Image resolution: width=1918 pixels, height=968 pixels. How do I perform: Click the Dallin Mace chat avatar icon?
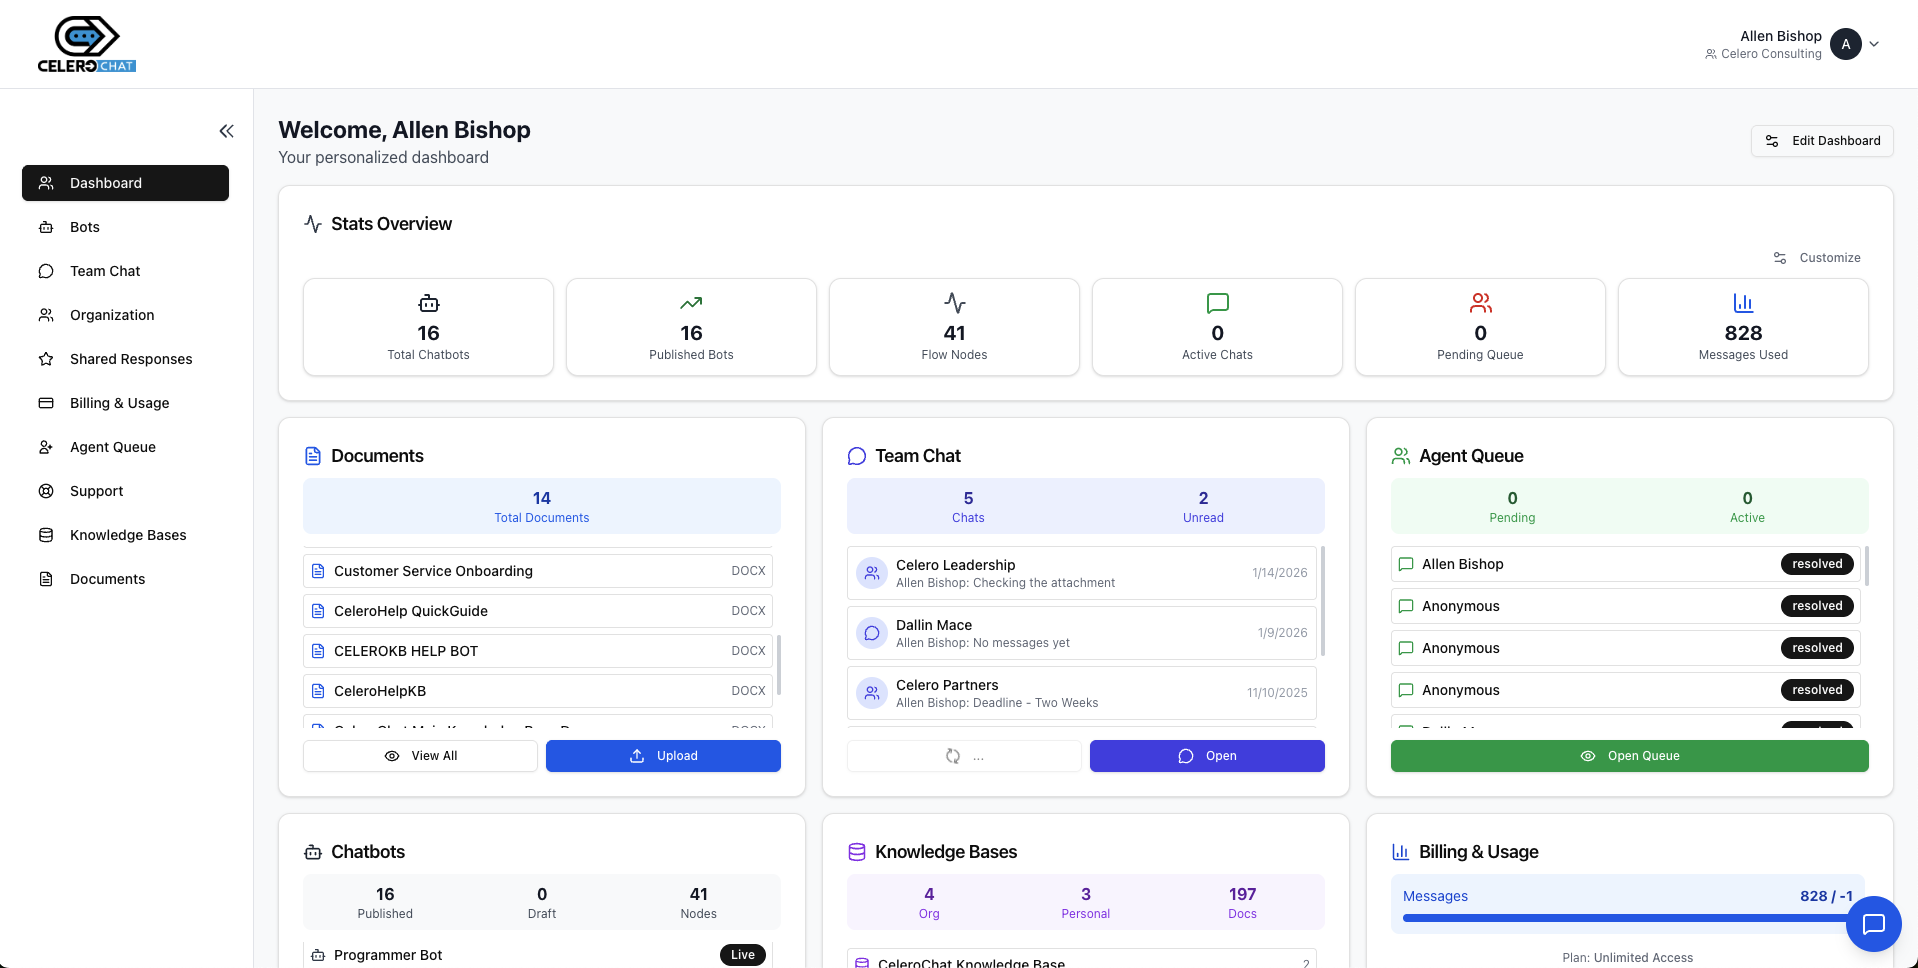(x=872, y=633)
